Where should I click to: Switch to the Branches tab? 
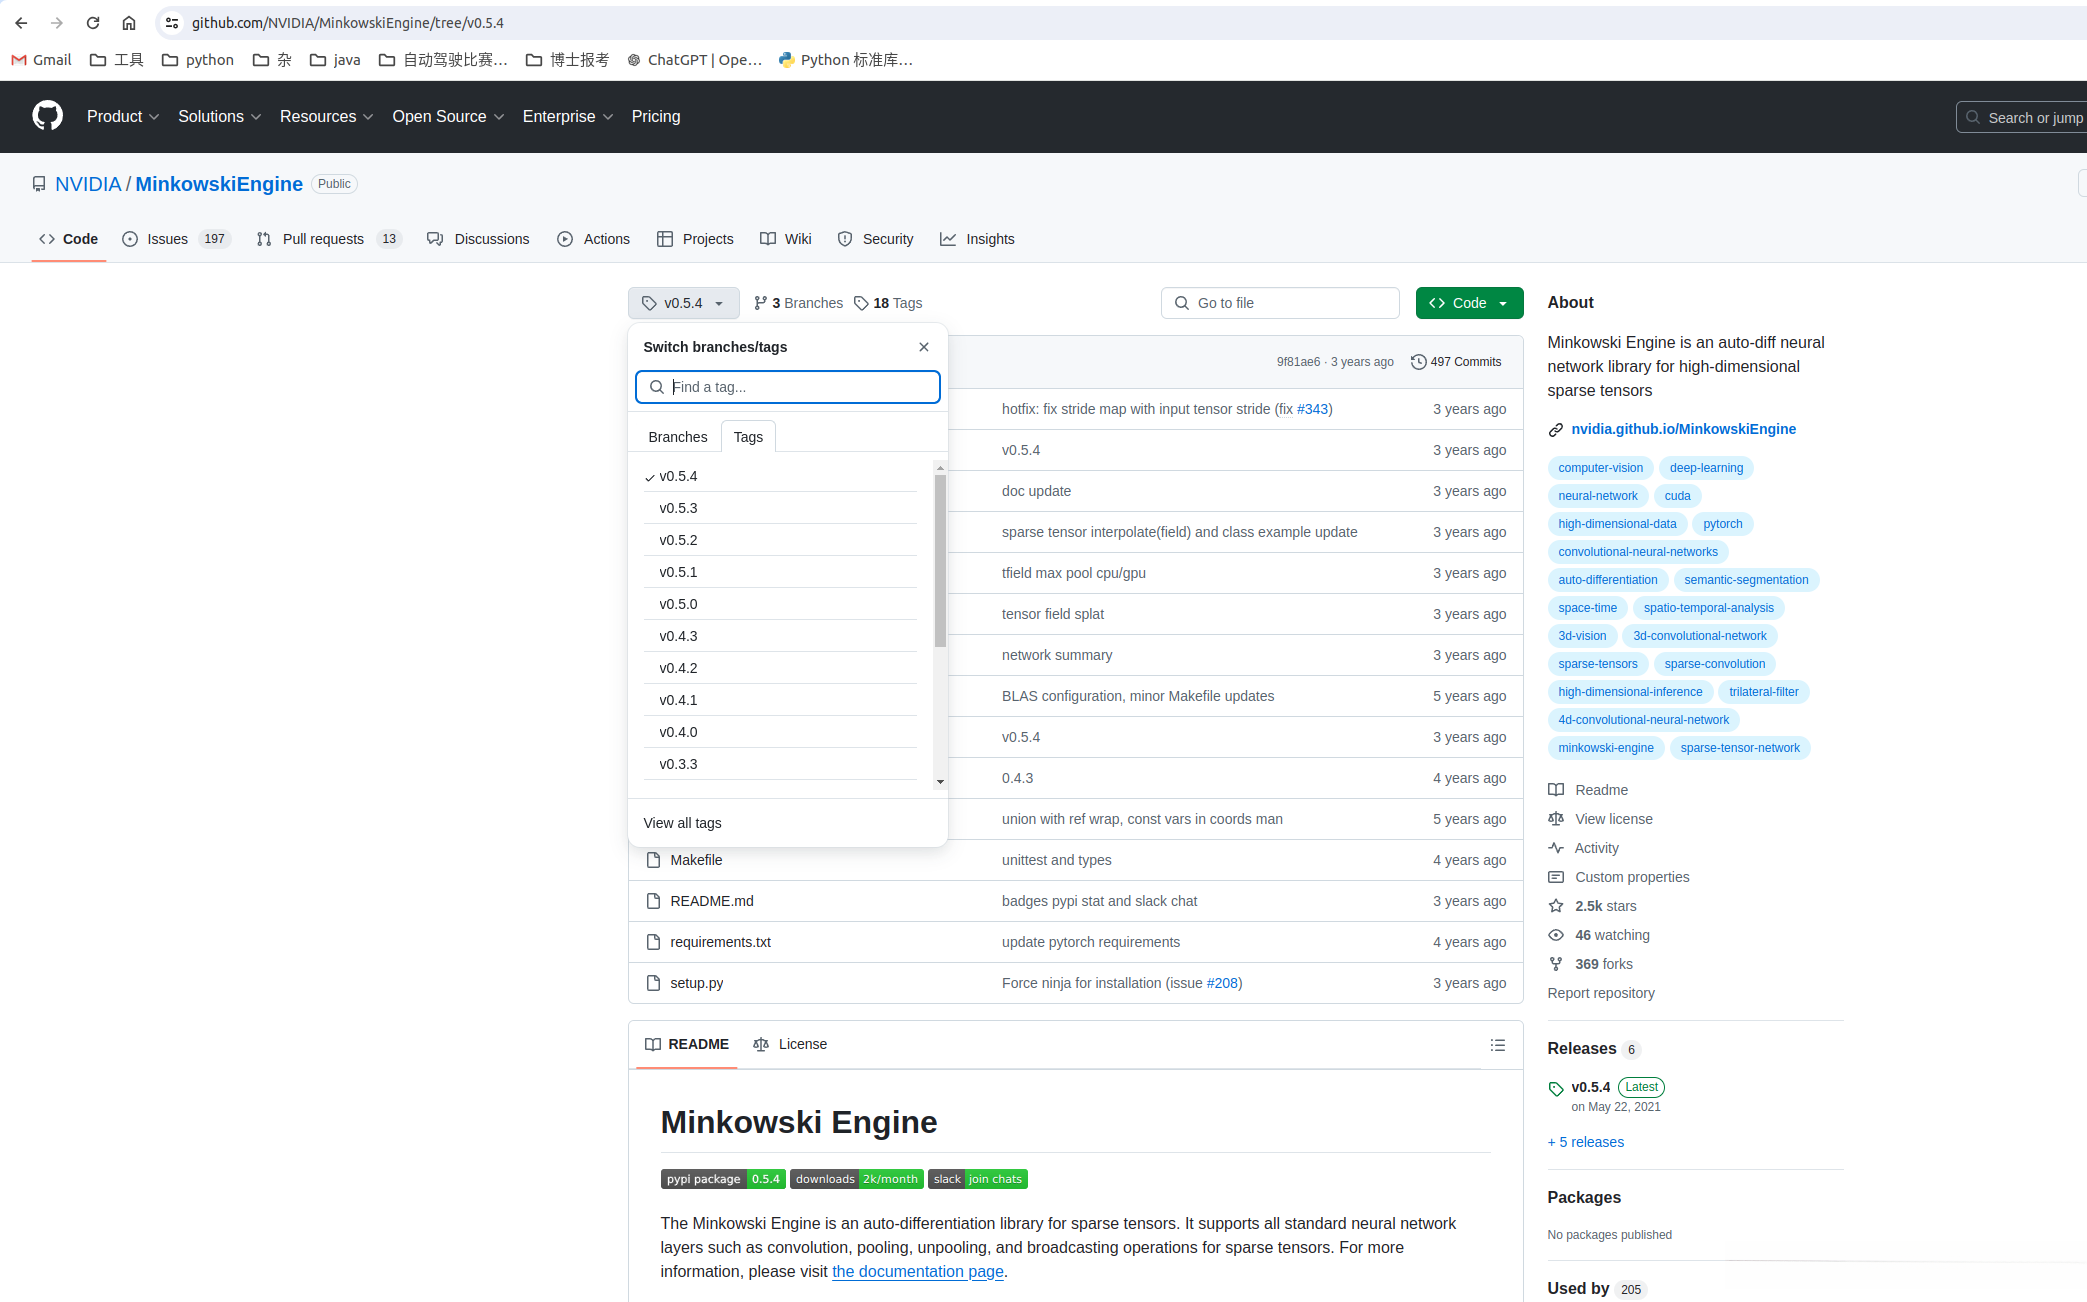click(677, 437)
